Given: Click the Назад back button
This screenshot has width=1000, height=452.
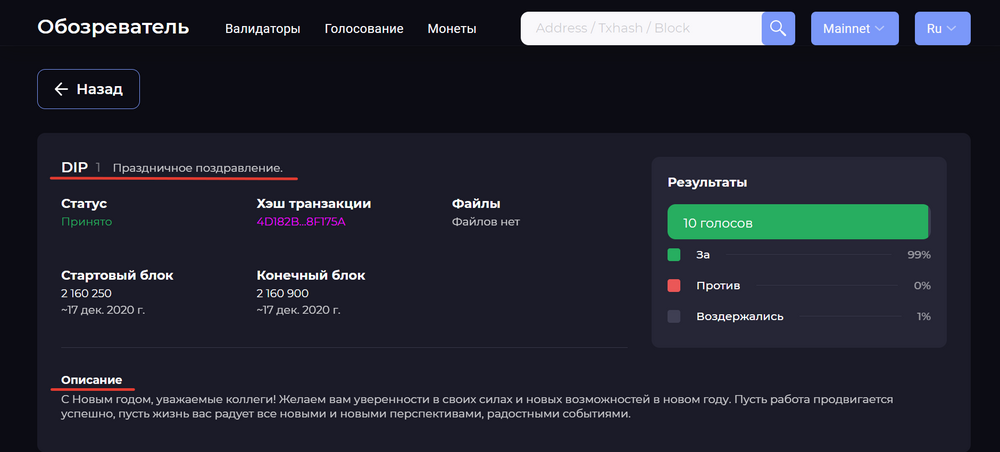Looking at the screenshot, I should (89, 89).
